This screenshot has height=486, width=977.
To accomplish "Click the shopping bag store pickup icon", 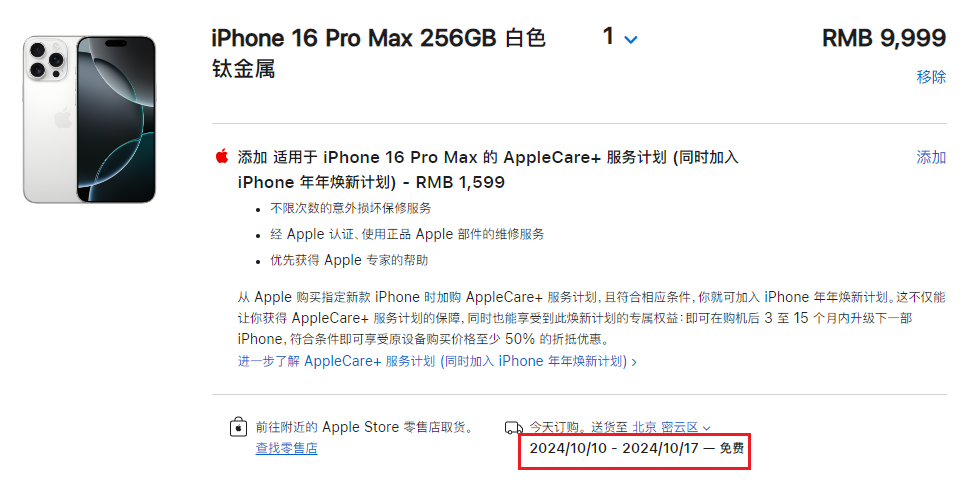I will 238,427.
